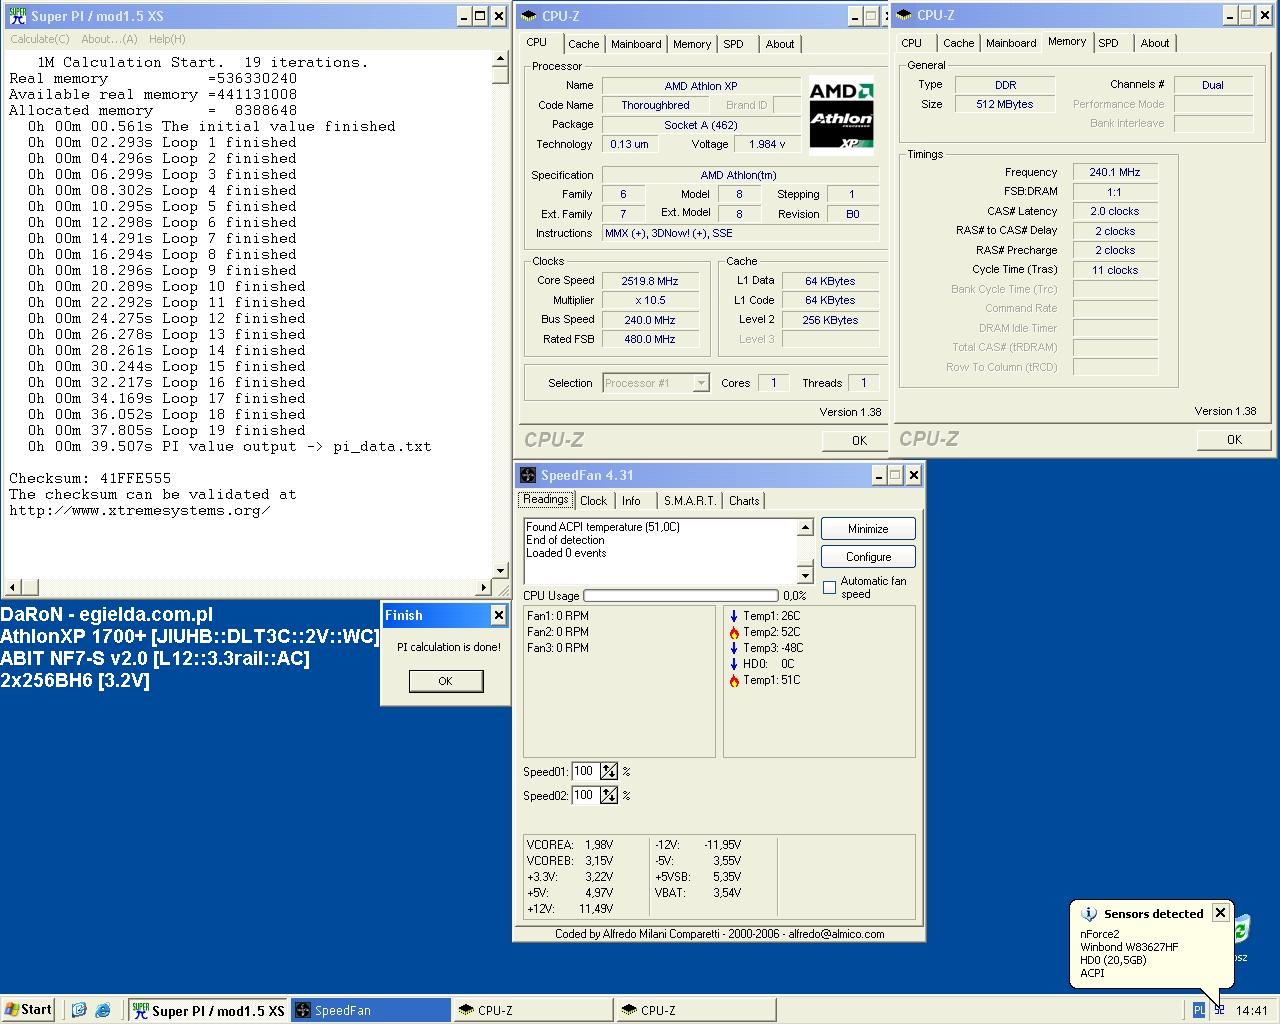Click the Speed01 value field
Viewport: 1280px width, 1024px height.
click(x=584, y=771)
